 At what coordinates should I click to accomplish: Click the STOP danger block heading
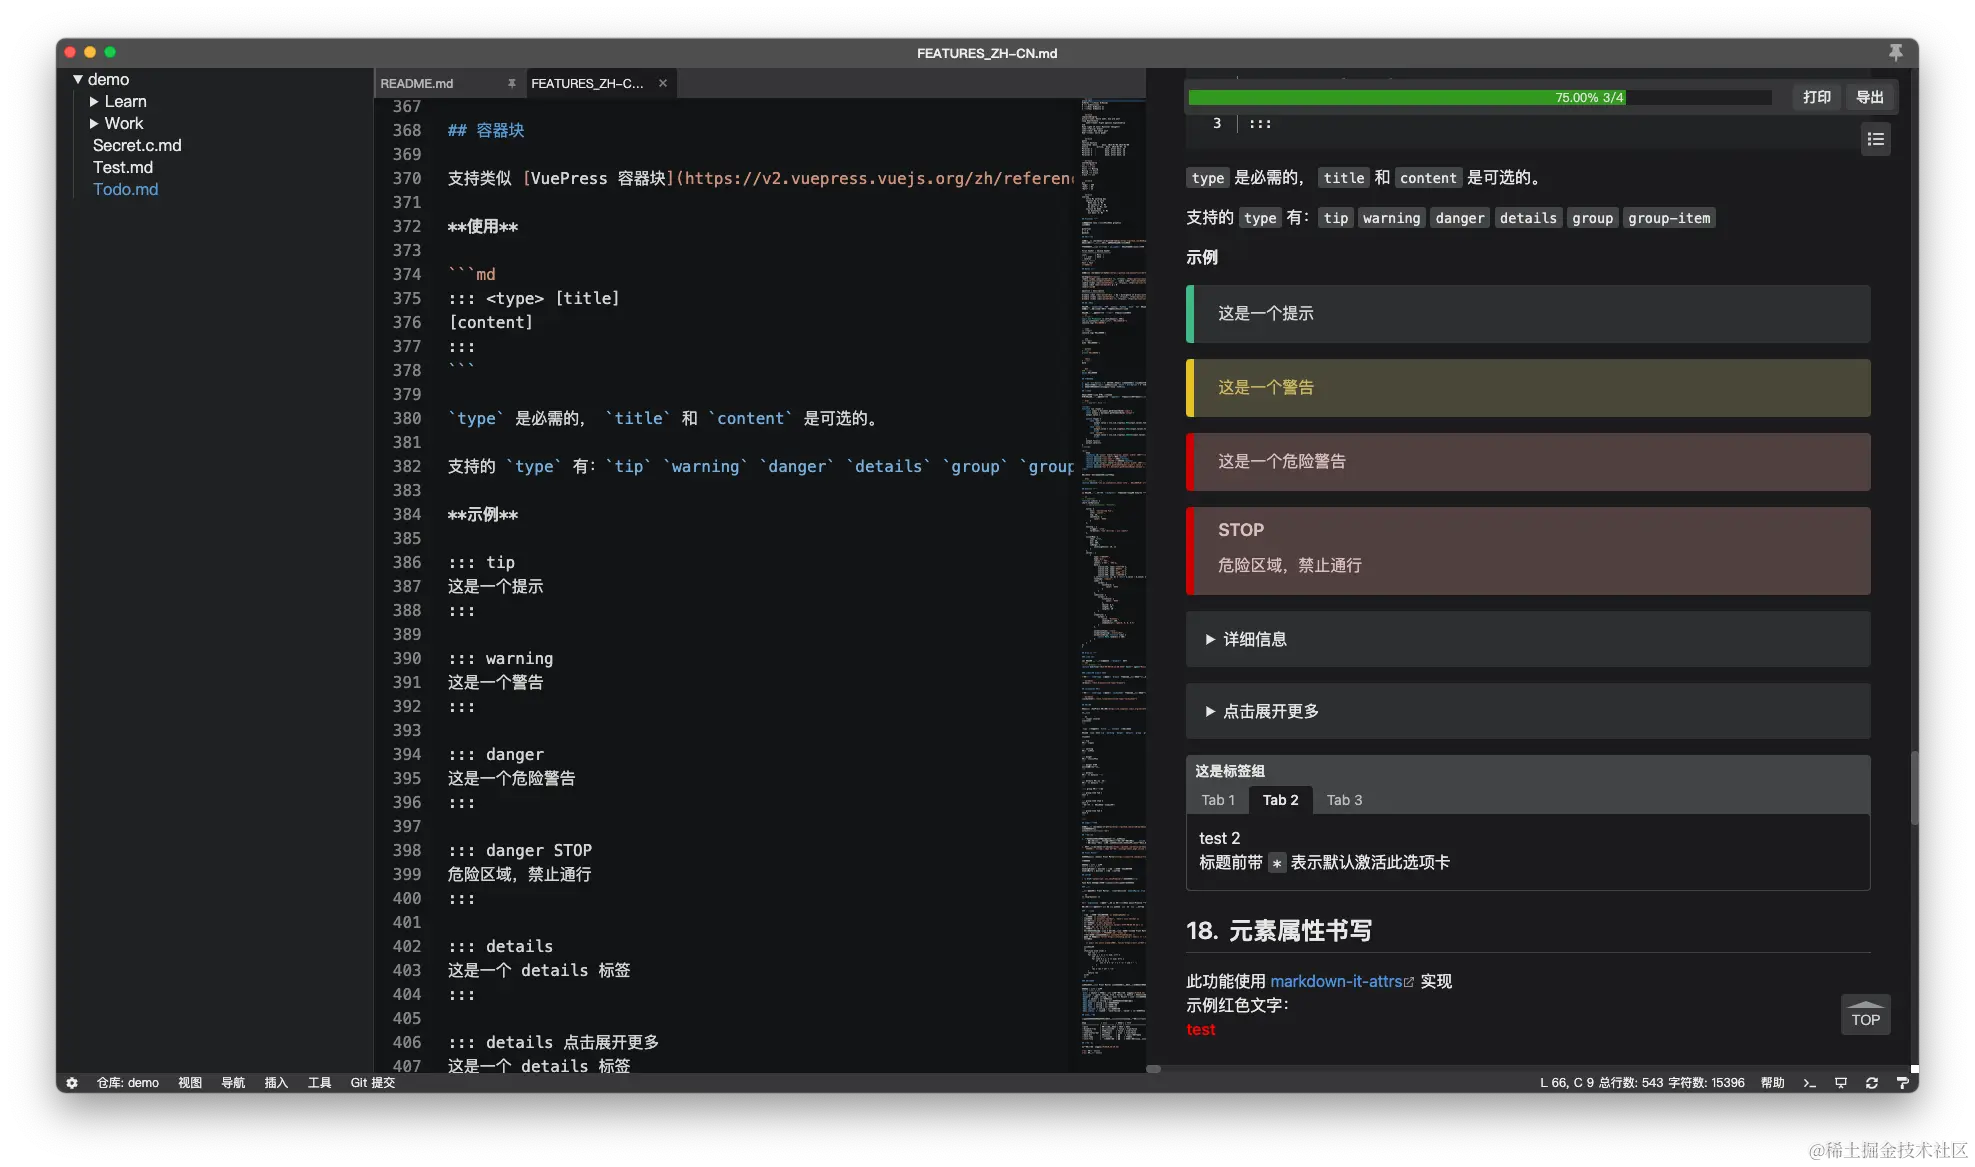[1240, 530]
